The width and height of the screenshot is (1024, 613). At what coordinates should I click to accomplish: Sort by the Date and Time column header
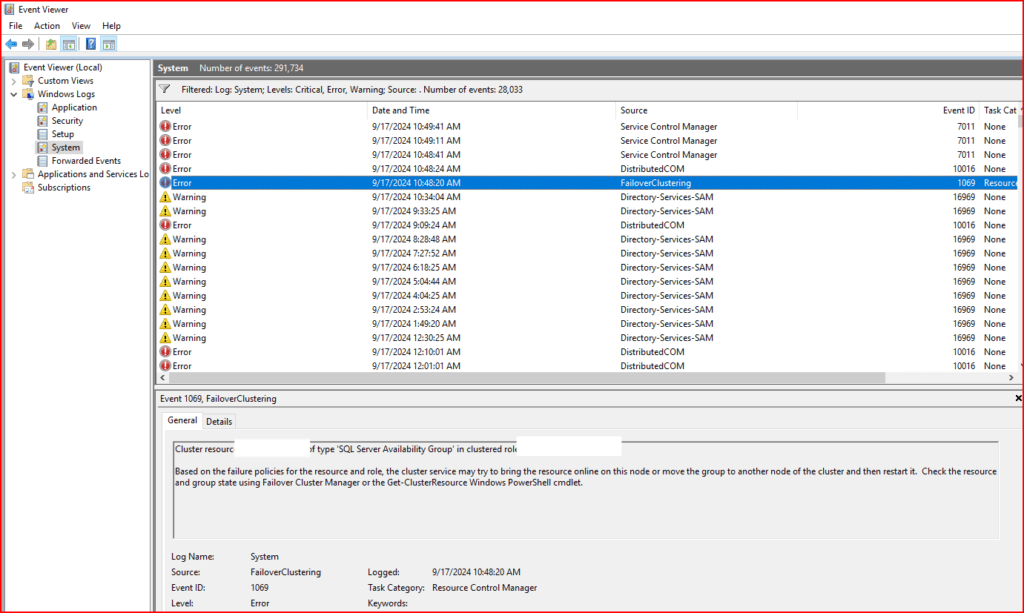(x=400, y=110)
